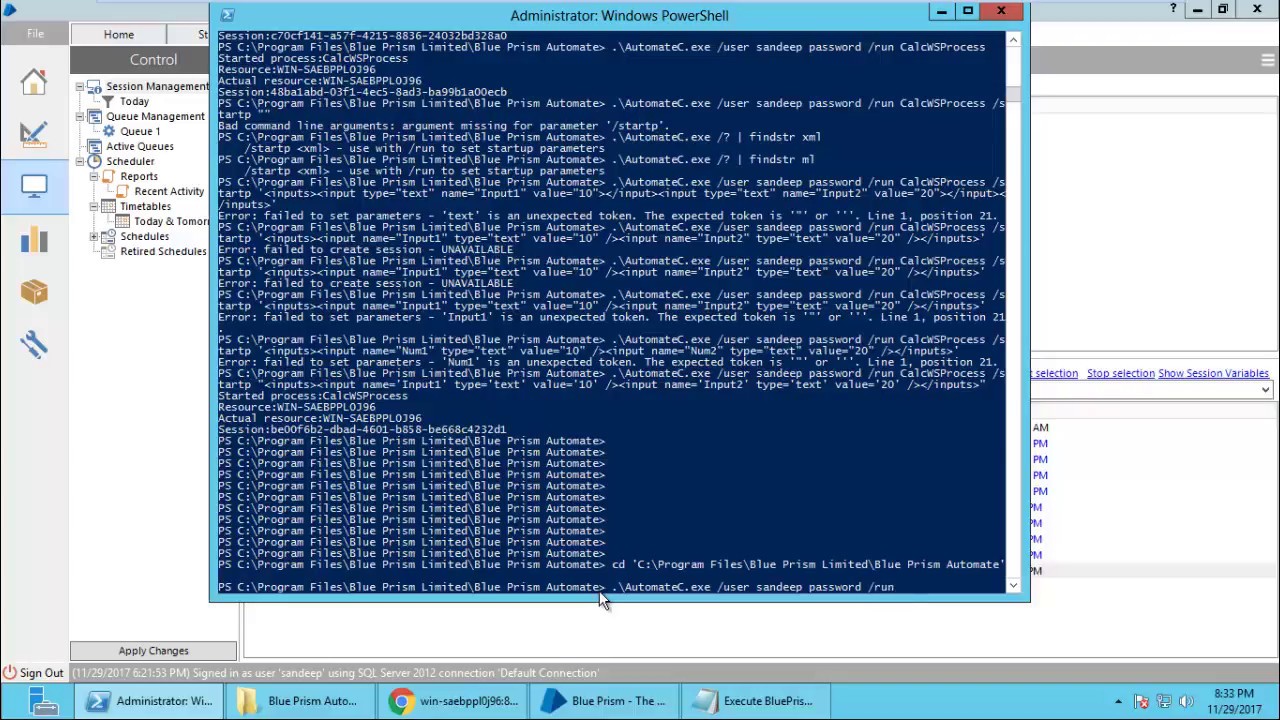Collapse the Reports tree node
The height and width of the screenshot is (720, 1280).
coord(94,177)
